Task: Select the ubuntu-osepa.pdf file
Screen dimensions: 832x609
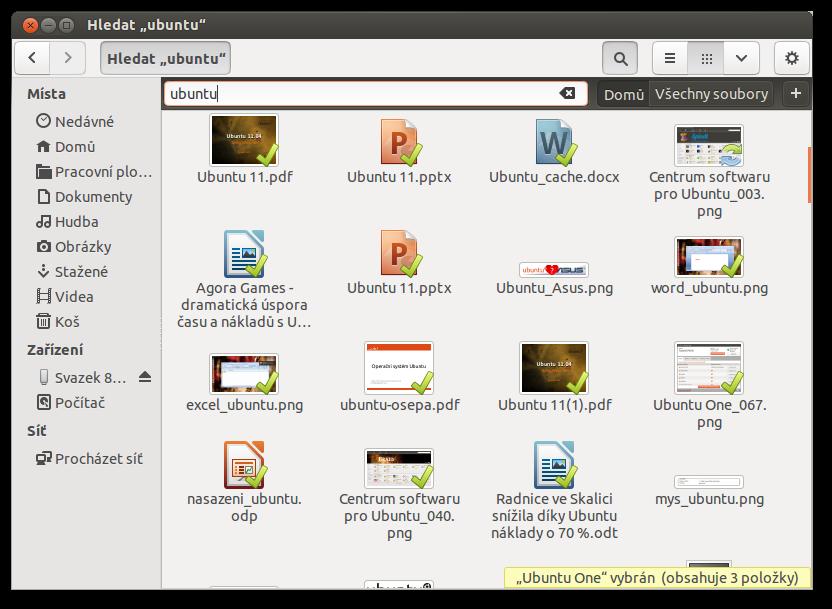Action: point(399,377)
